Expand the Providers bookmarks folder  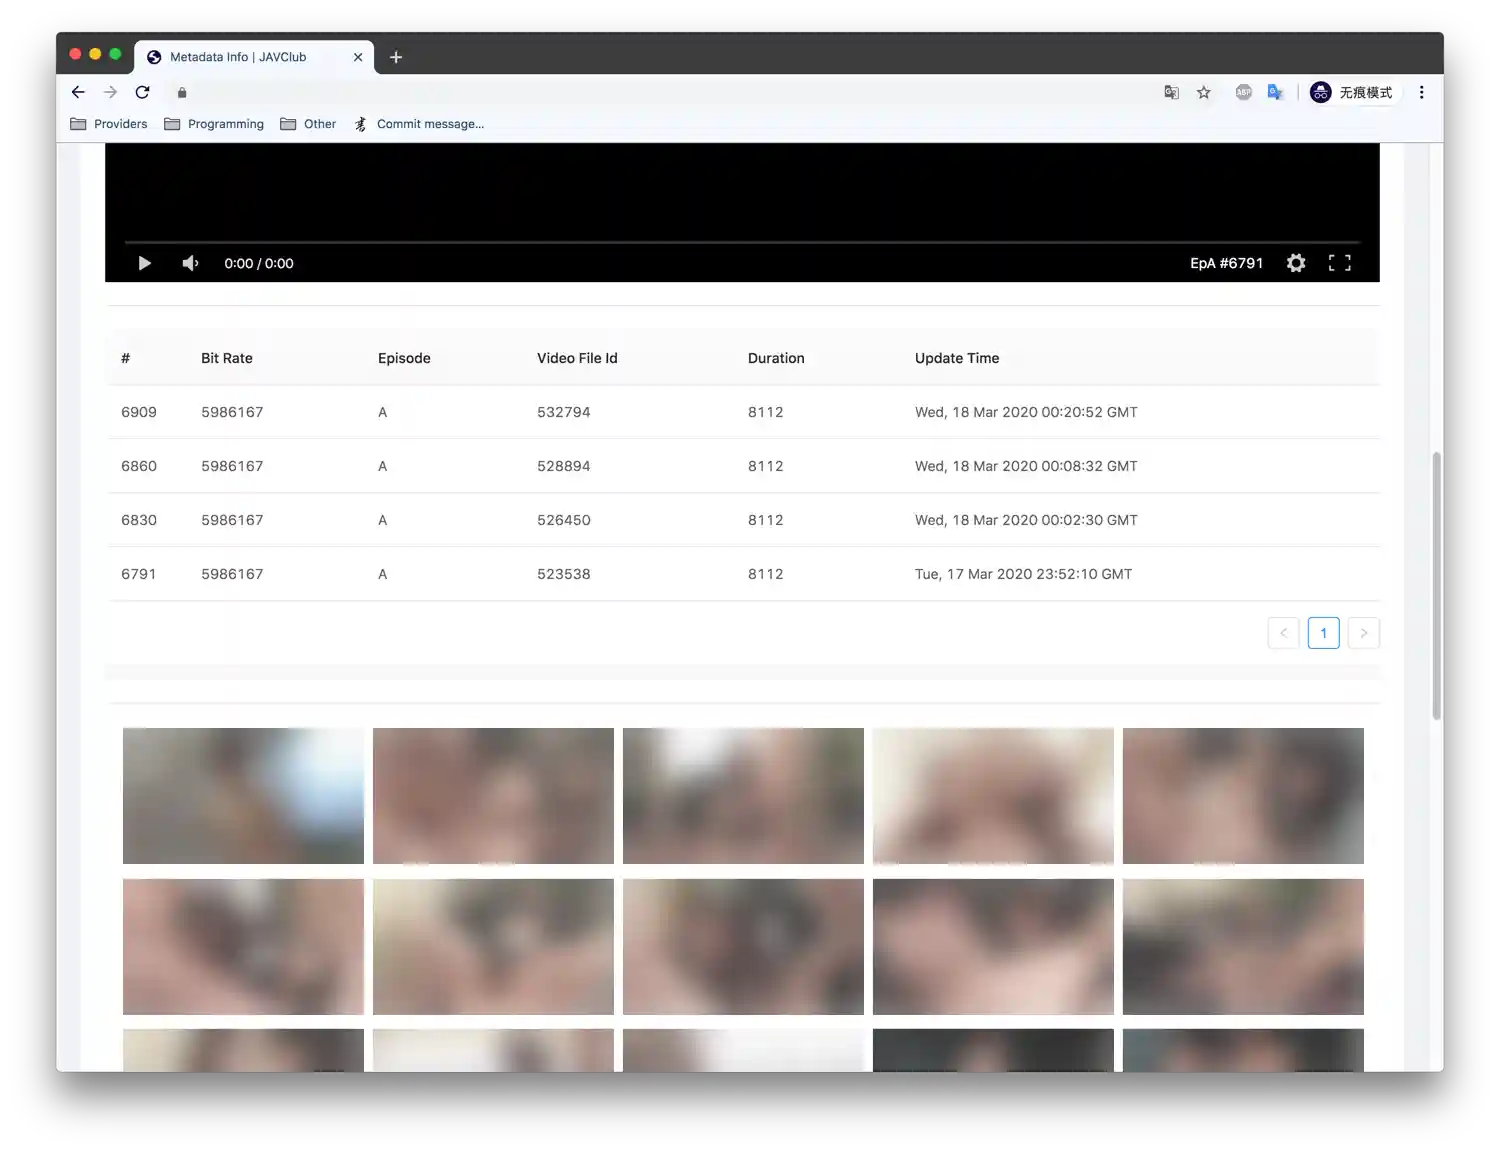(x=110, y=123)
